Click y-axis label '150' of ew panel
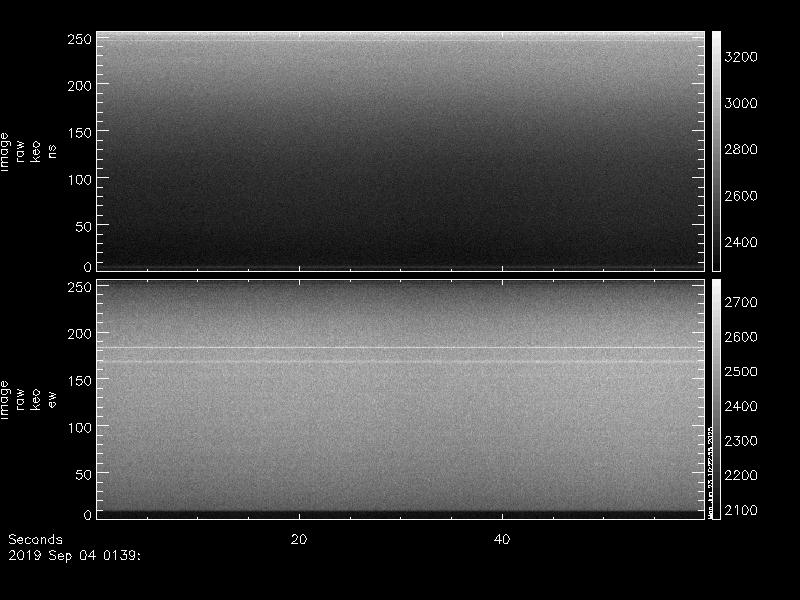Image resolution: width=800 pixels, height=600 pixels. click(x=80, y=381)
